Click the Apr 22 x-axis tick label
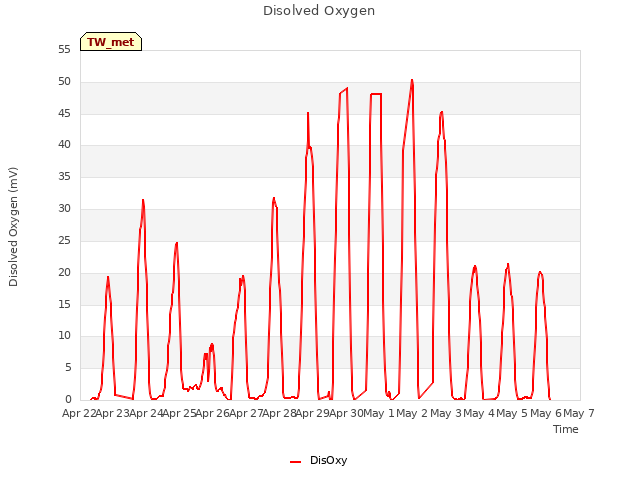640x480 pixels. 79,413
